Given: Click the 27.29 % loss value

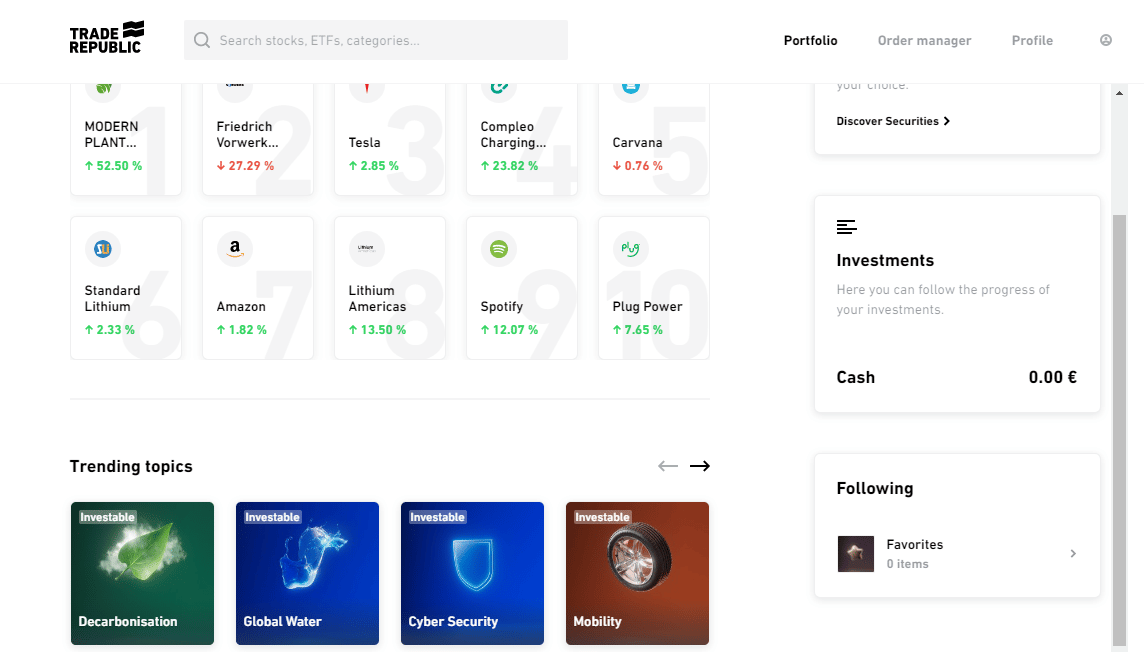Looking at the screenshot, I should [245, 166].
